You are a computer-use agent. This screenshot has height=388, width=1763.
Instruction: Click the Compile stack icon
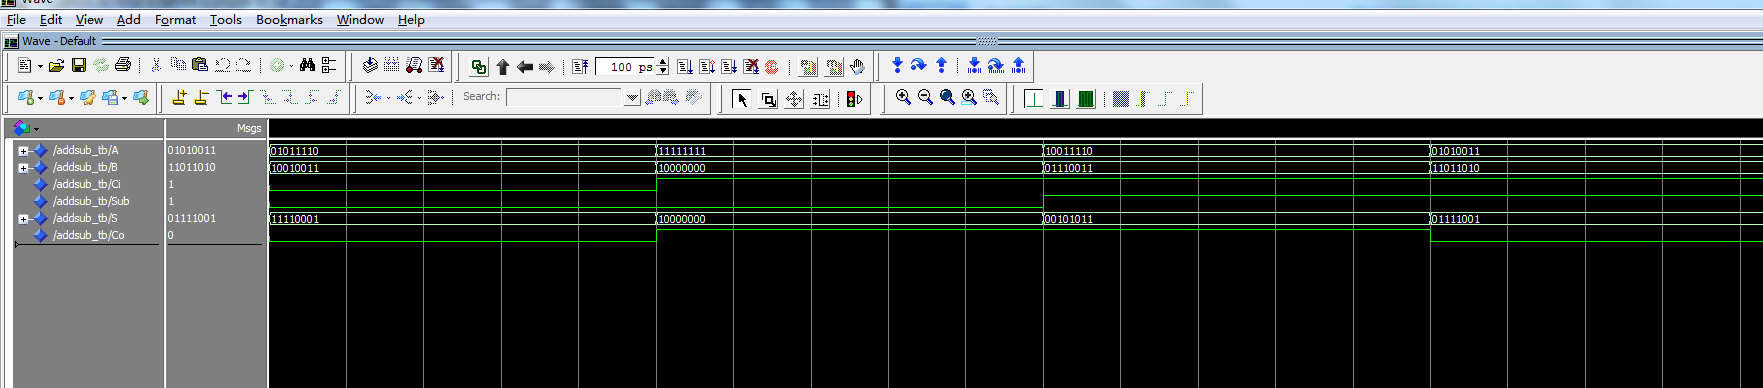[370, 66]
